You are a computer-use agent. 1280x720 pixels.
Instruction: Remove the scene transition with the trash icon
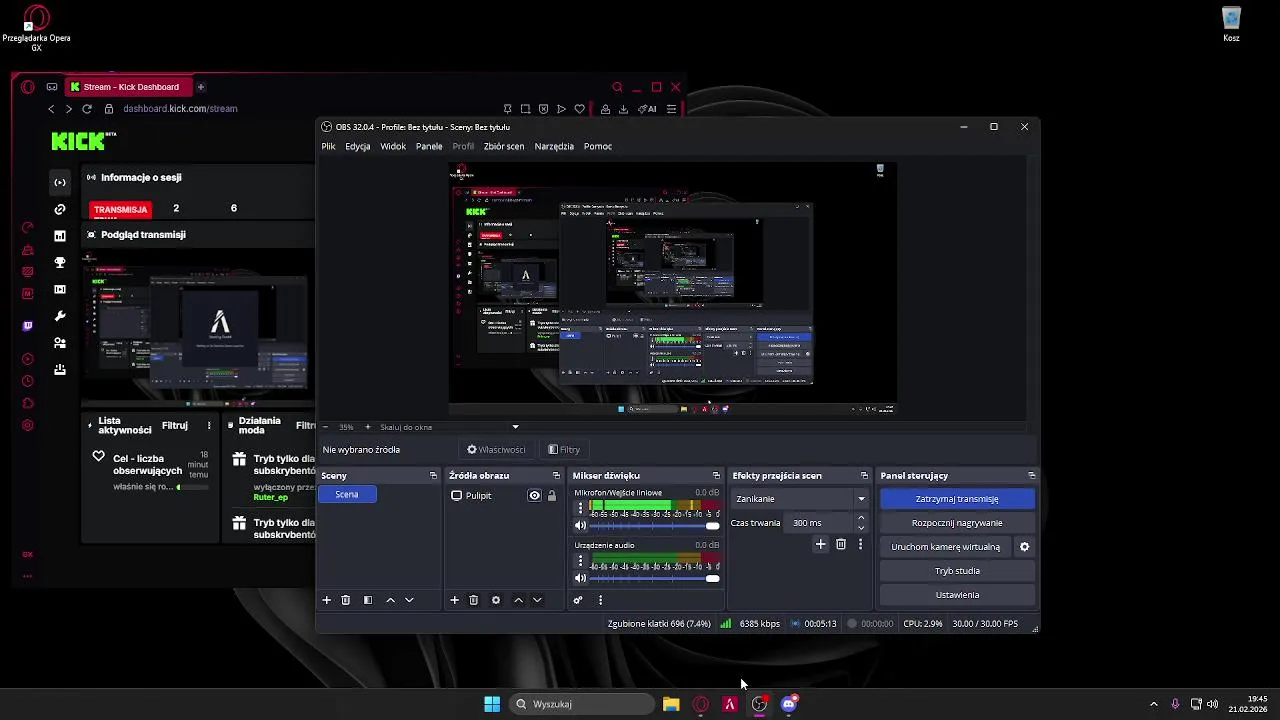coord(841,544)
